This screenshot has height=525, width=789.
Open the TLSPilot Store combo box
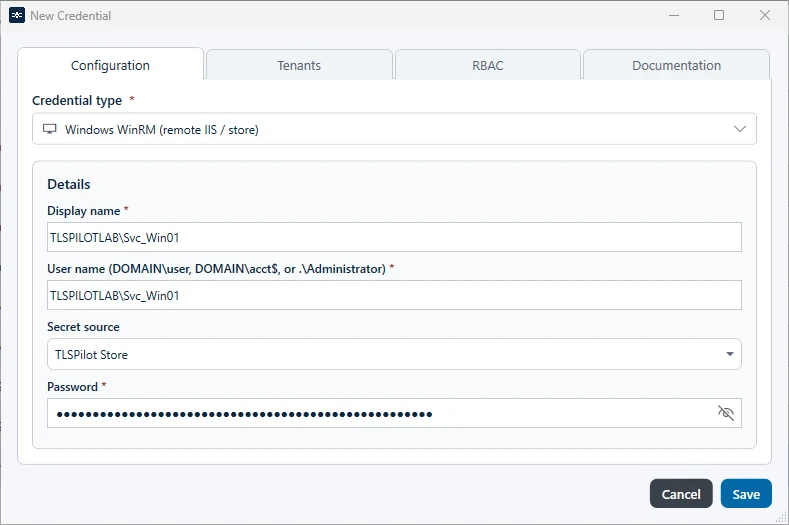(x=394, y=354)
